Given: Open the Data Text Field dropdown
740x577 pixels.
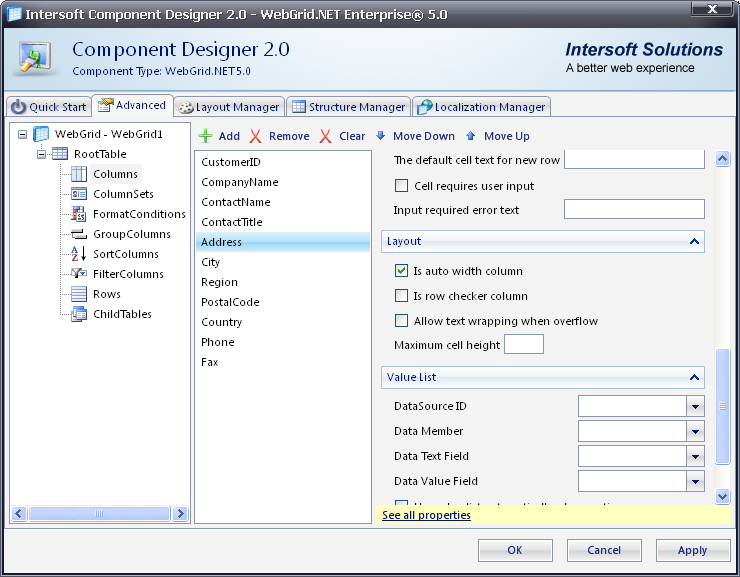Looking at the screenshot, I should click(695, 456).
